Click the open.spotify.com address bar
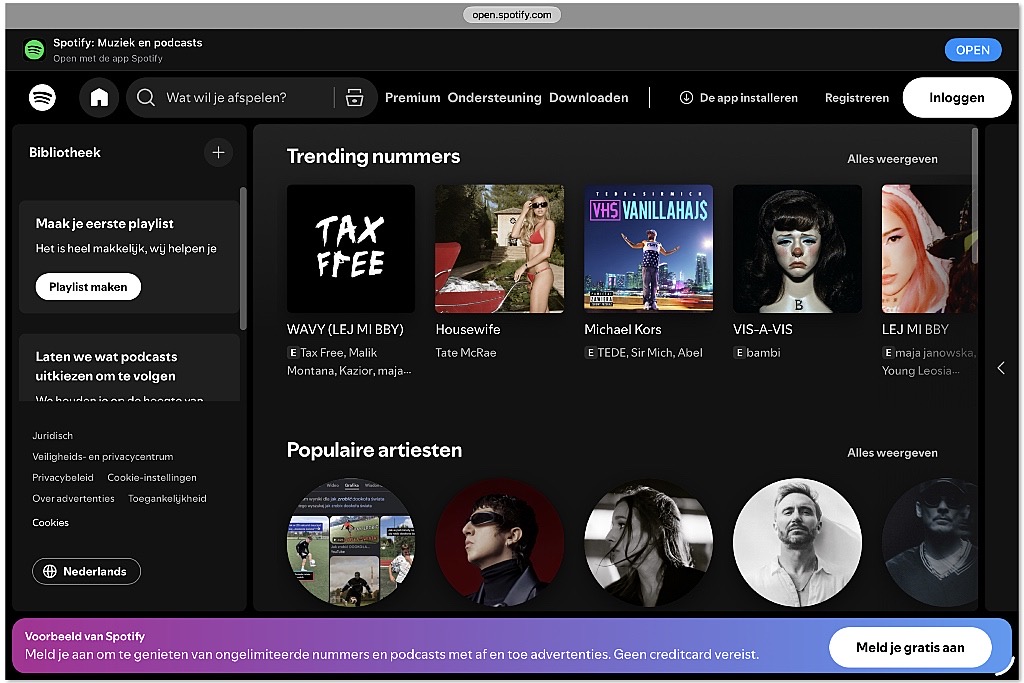The height and width of the screenshot is (683, 1024). tap(512, 15)
